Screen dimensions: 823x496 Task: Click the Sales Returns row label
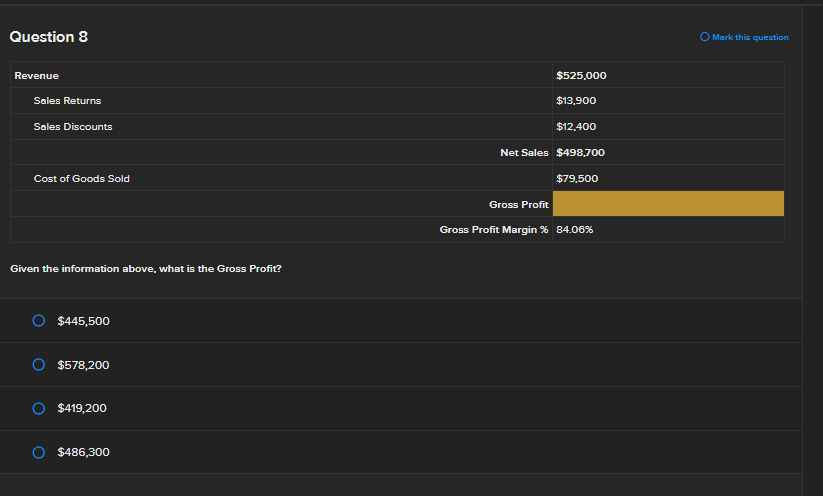67,101
